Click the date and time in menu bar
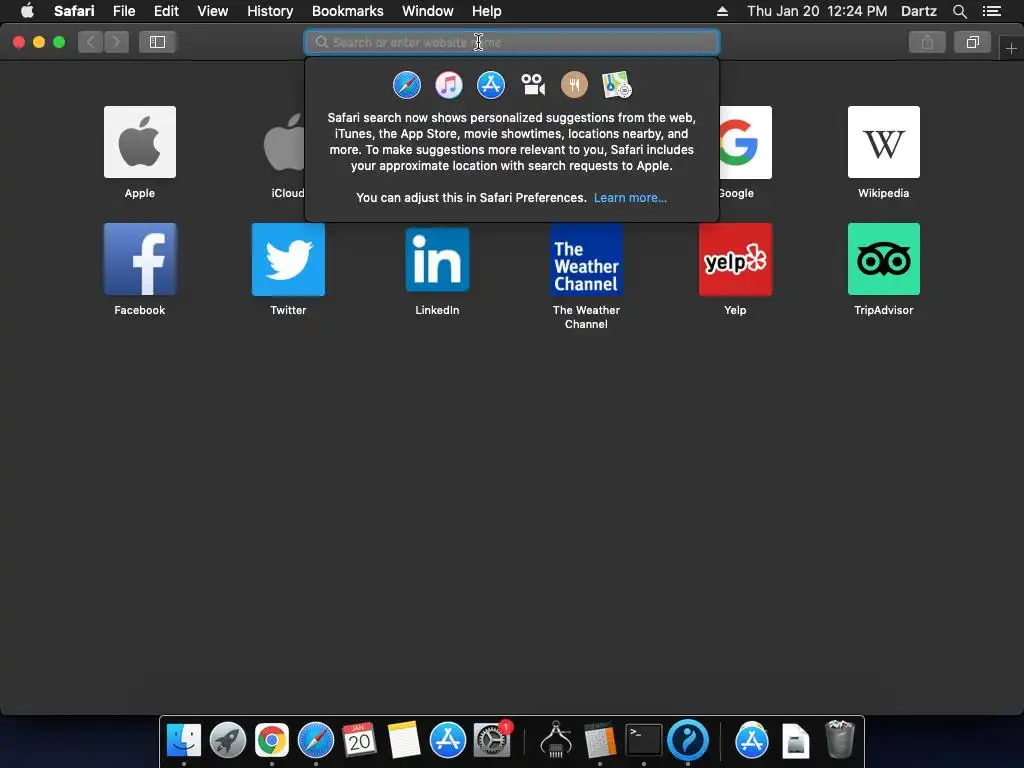This screenshot has height=768, width=1024. point(817,11)
